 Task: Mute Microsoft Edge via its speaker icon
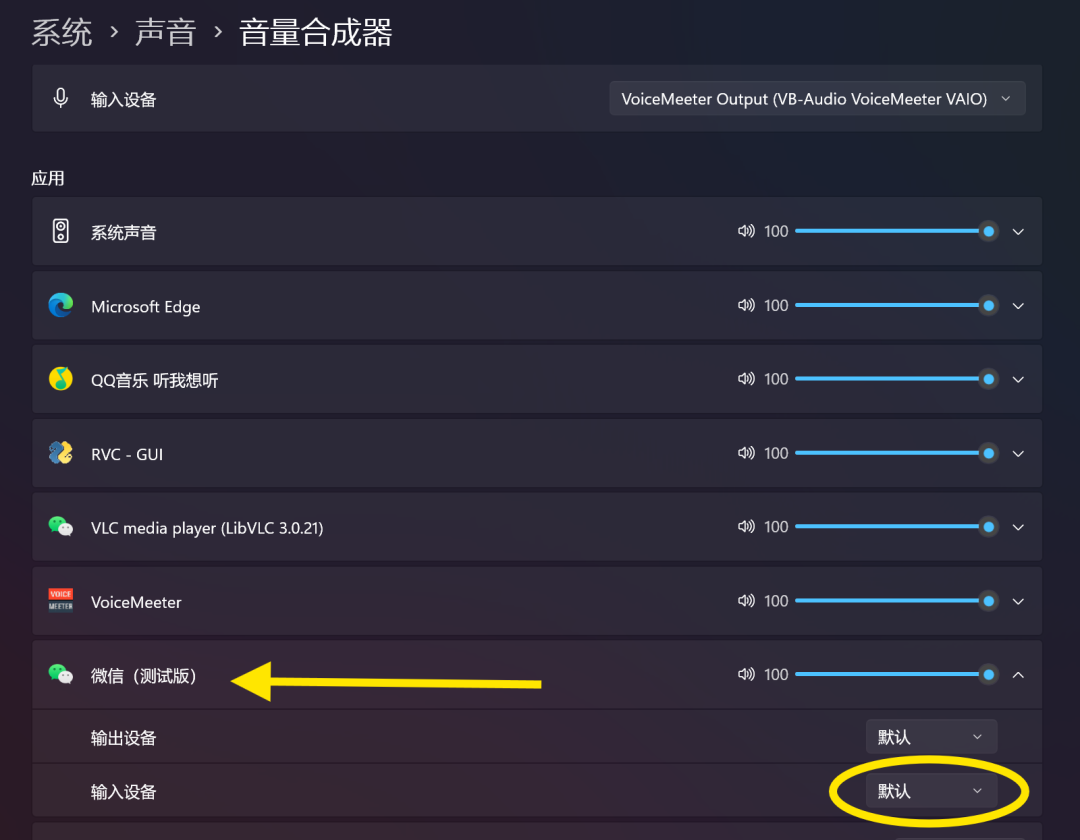click(745, 305)
